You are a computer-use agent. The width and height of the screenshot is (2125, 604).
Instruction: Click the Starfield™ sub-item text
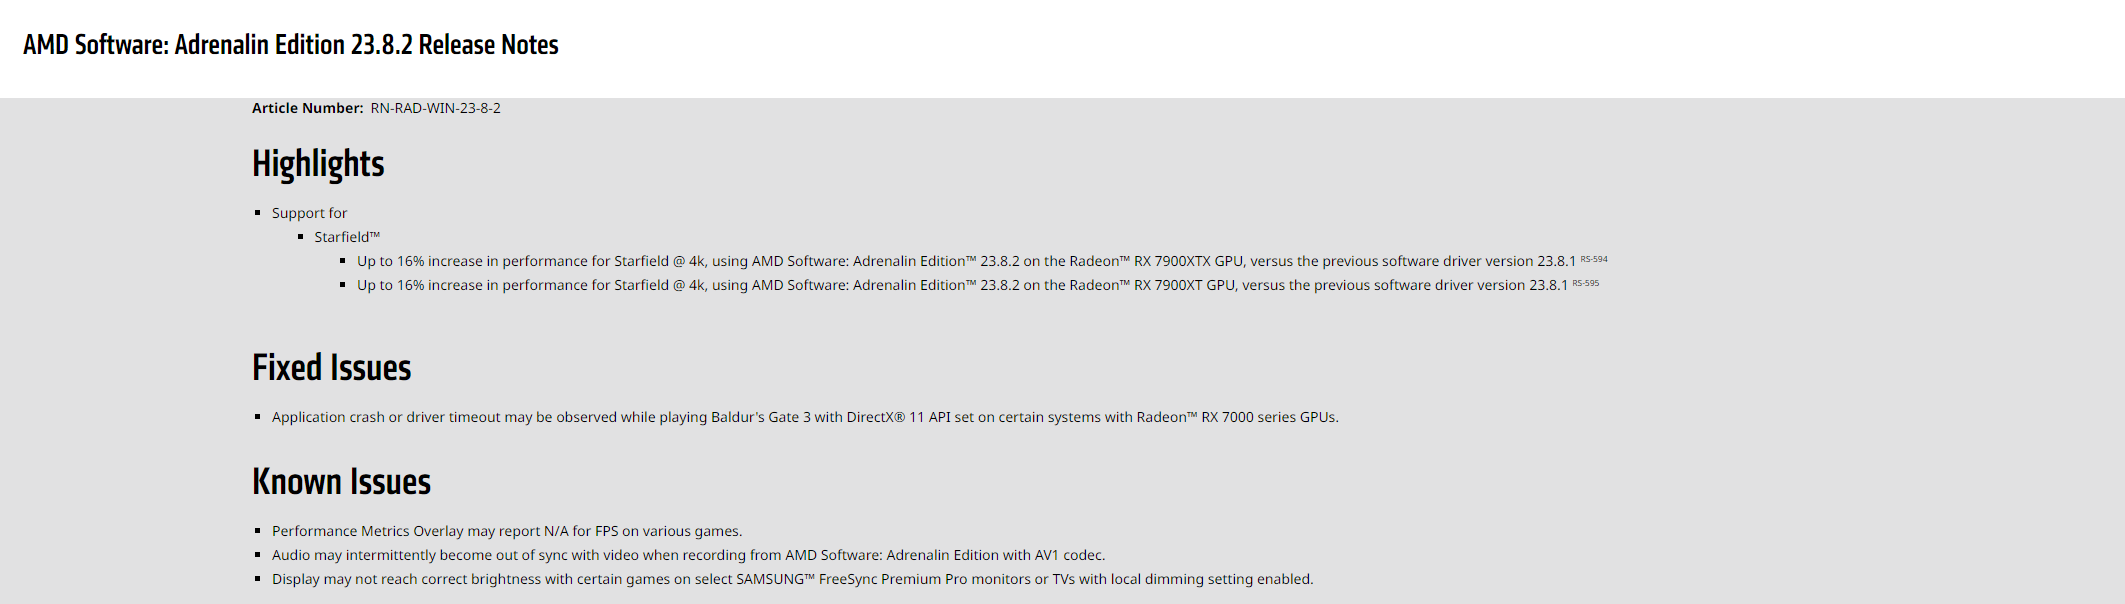(x=347, y=237)
